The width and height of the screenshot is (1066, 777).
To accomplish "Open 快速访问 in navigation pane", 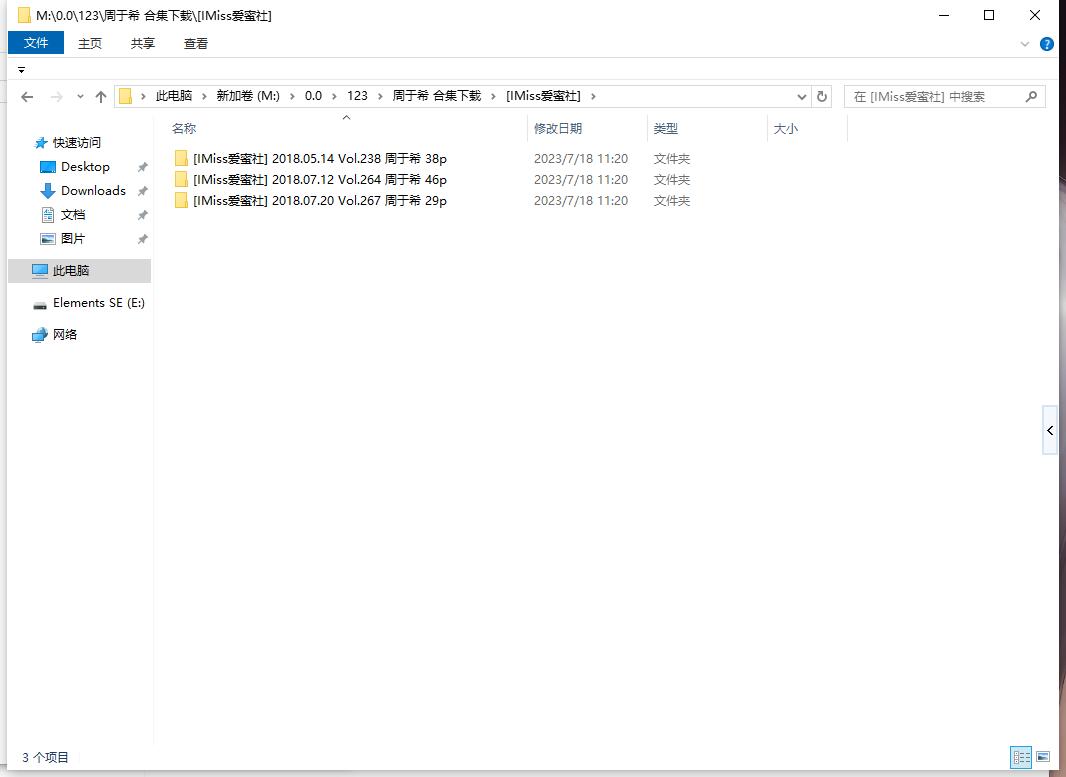I will click(77, 143).
